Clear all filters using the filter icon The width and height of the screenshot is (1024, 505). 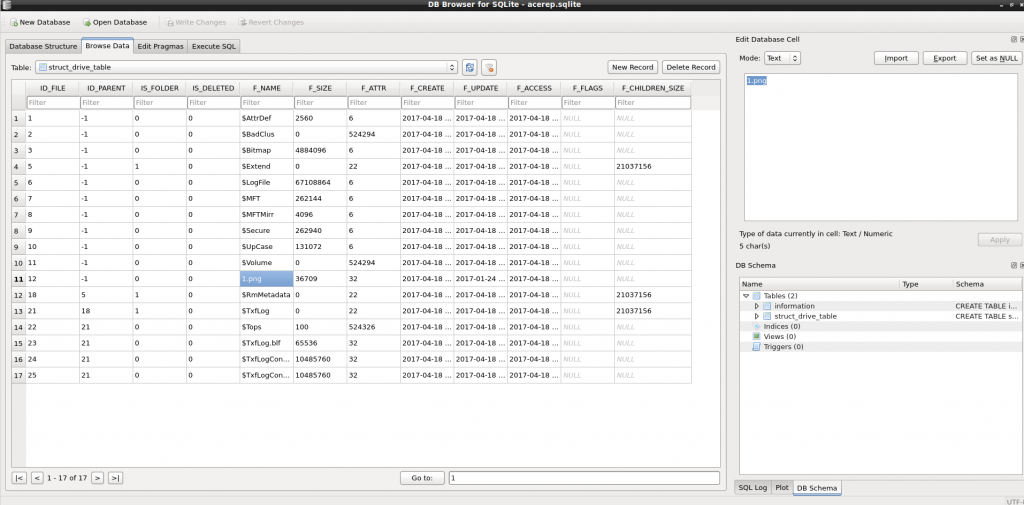(489, 67)
